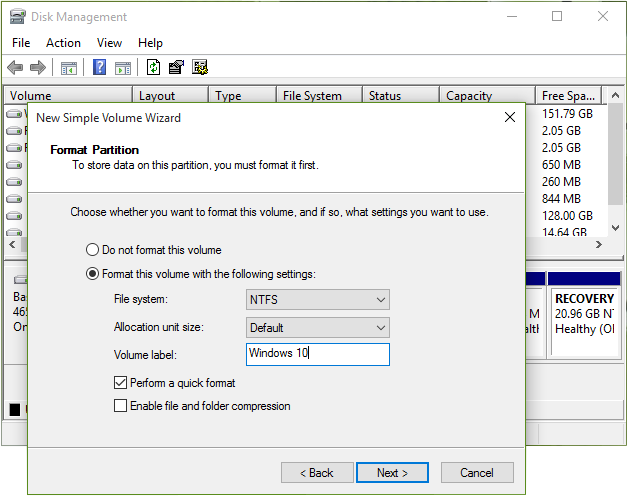Click the Next button in wizard

coord(392,472)
